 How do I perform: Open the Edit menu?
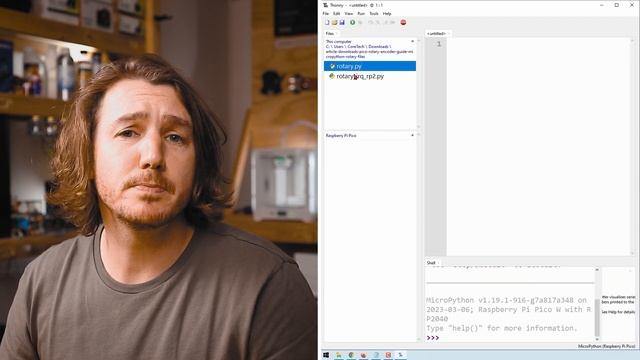(336, 13)
